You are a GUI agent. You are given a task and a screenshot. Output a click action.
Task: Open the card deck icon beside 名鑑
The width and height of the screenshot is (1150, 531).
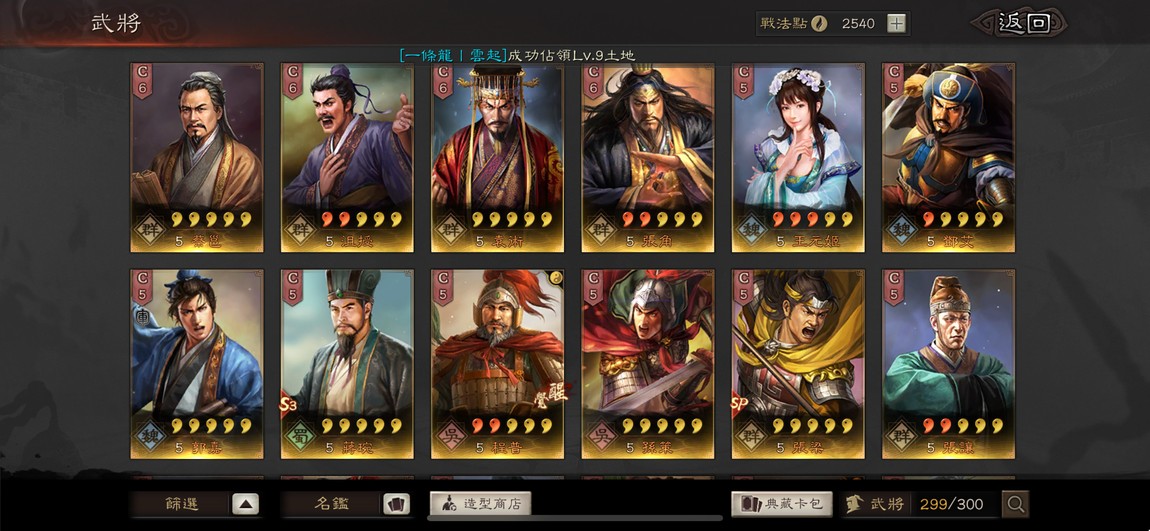[x=396, y=504]
